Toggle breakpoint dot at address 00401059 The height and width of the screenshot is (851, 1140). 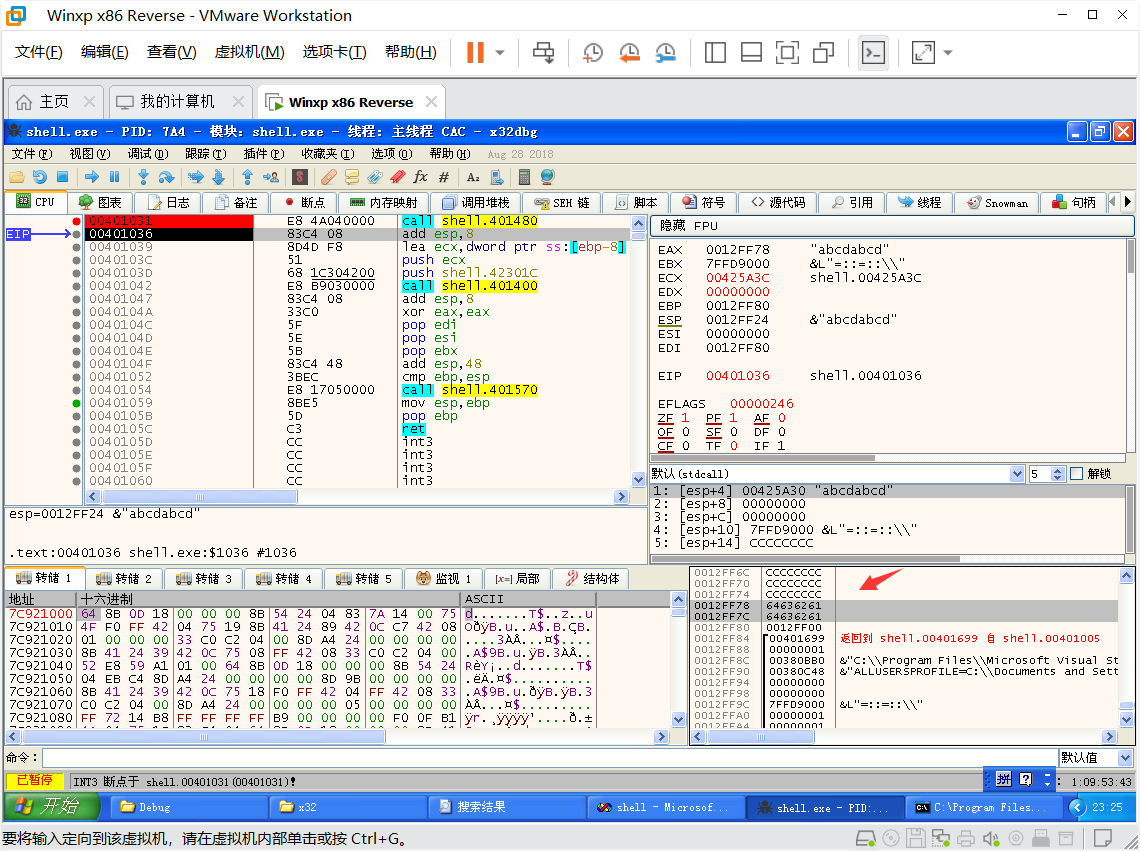(x=76, y=403)
